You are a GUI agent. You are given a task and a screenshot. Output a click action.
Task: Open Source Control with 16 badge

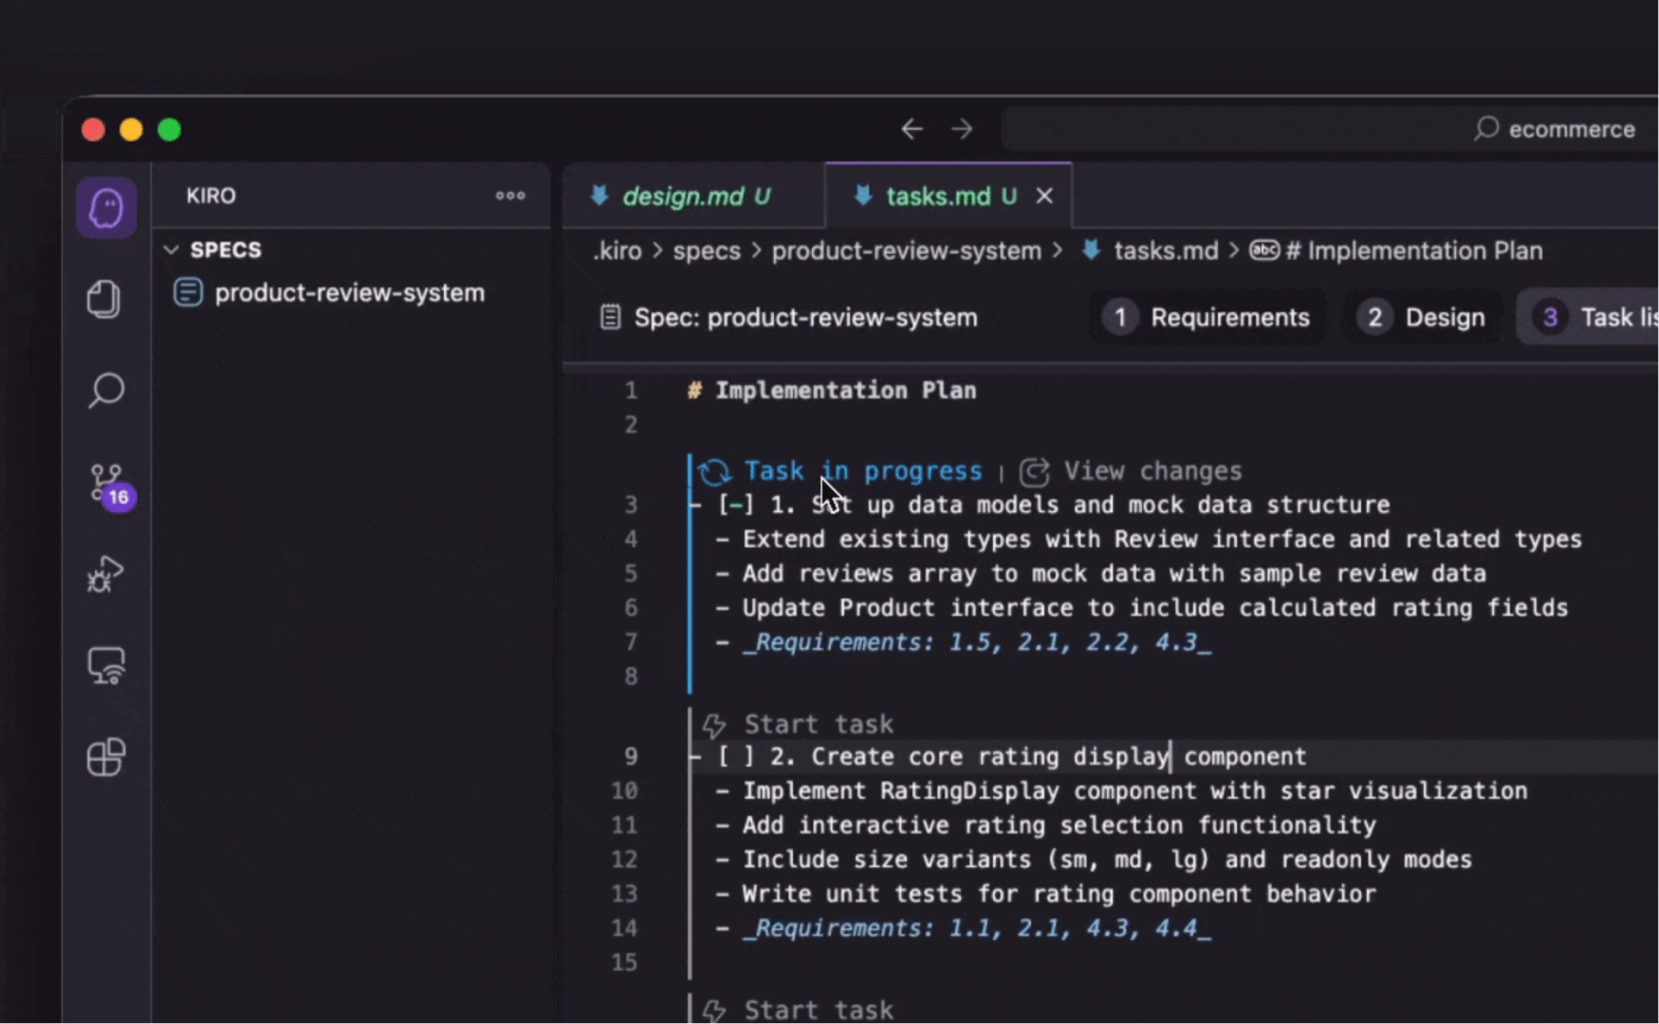tap(107, 483)
